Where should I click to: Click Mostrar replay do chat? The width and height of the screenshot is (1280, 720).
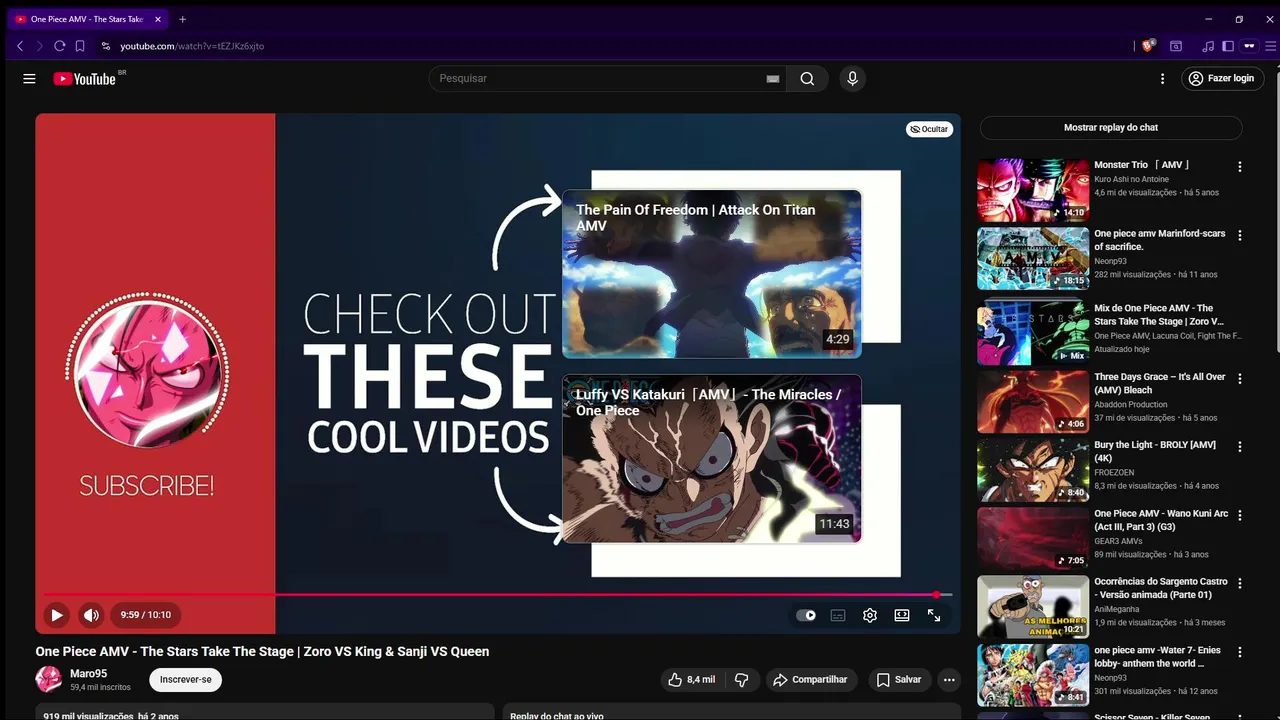[1111, 127]
